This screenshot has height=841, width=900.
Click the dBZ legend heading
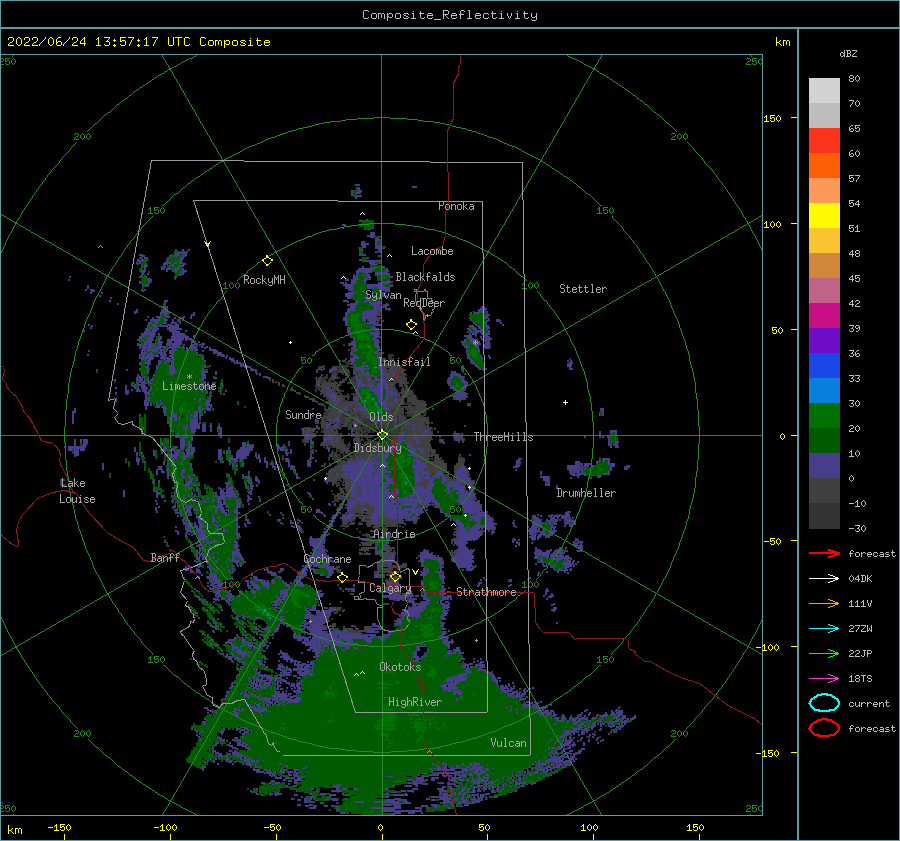click(848, 53)
